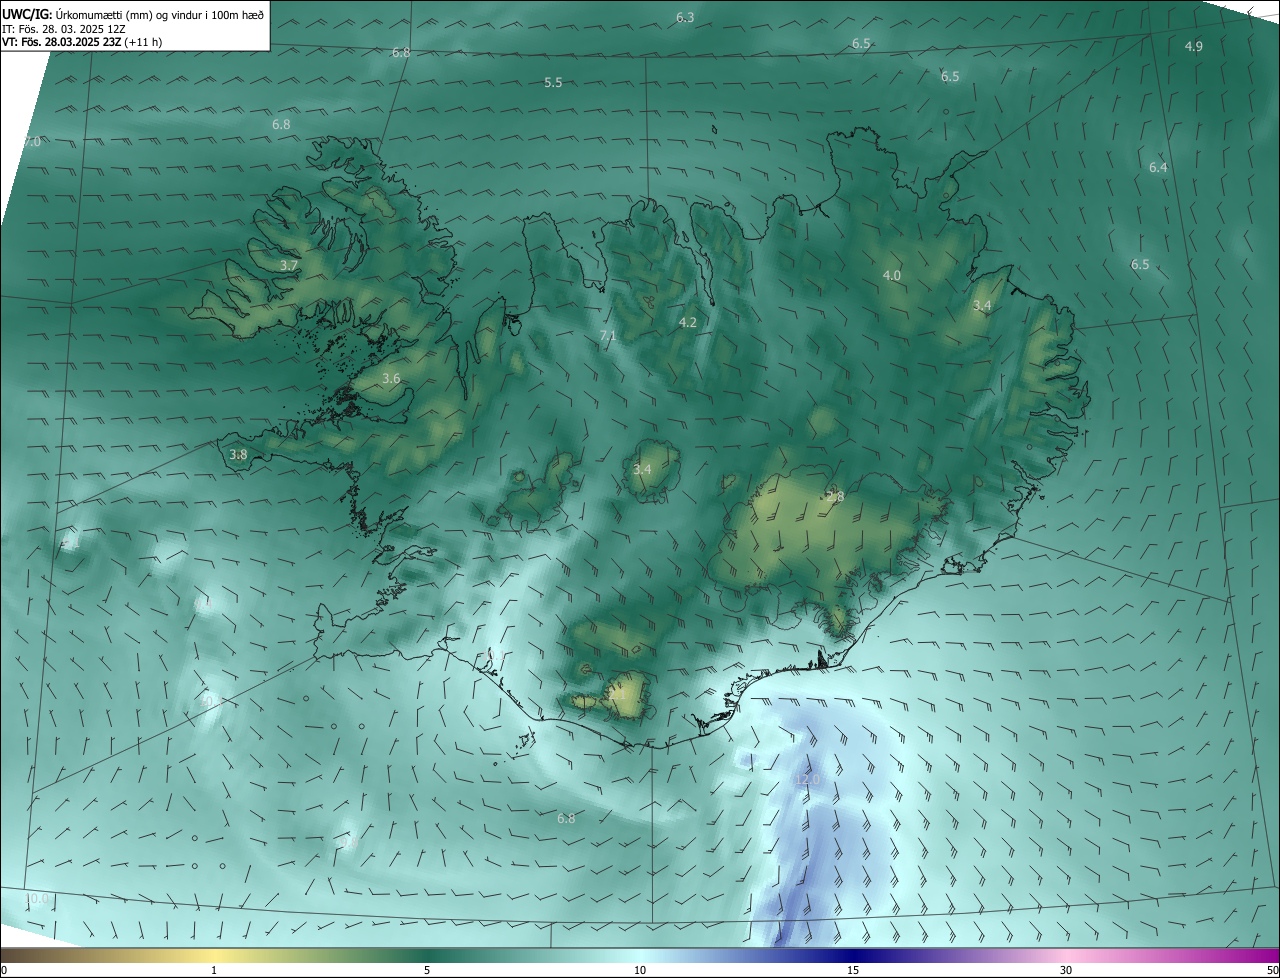Click the '7.1' value label

608,336
